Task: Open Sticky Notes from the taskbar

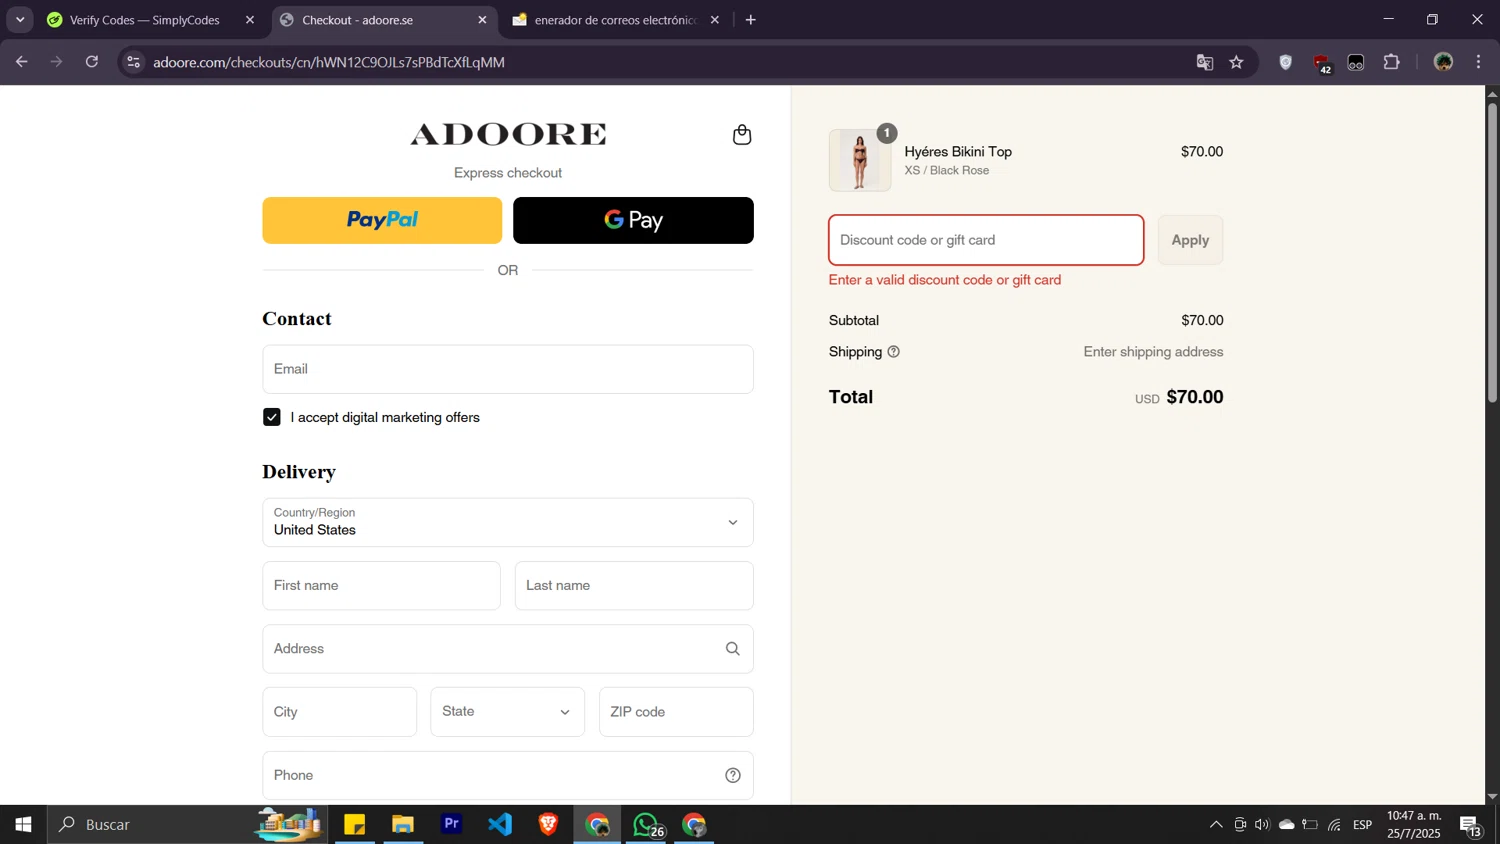Action: pyautogui.click(x=355, y=825)
